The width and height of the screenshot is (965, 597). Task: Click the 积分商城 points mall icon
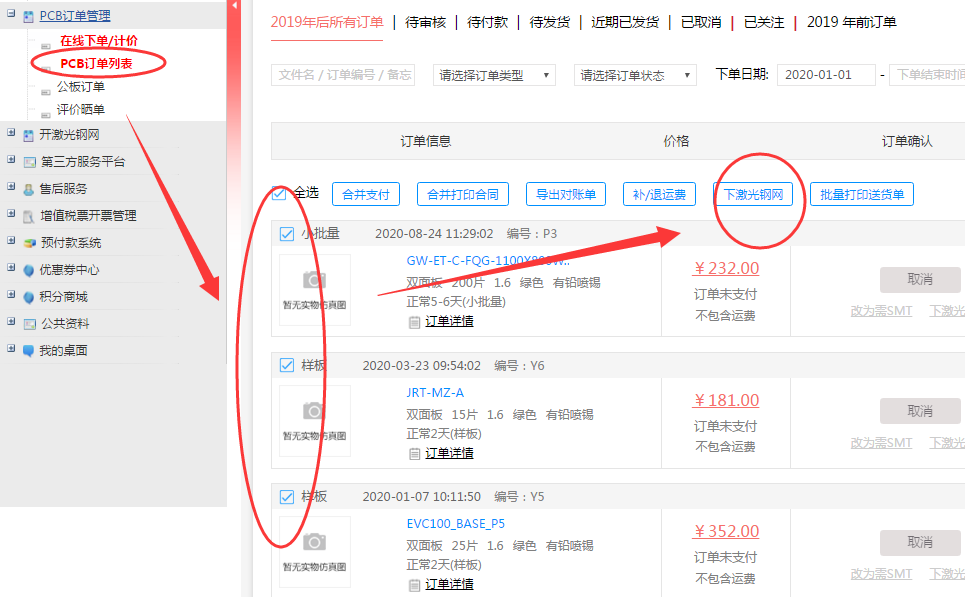pyautogui.click(x=29, y=297)
